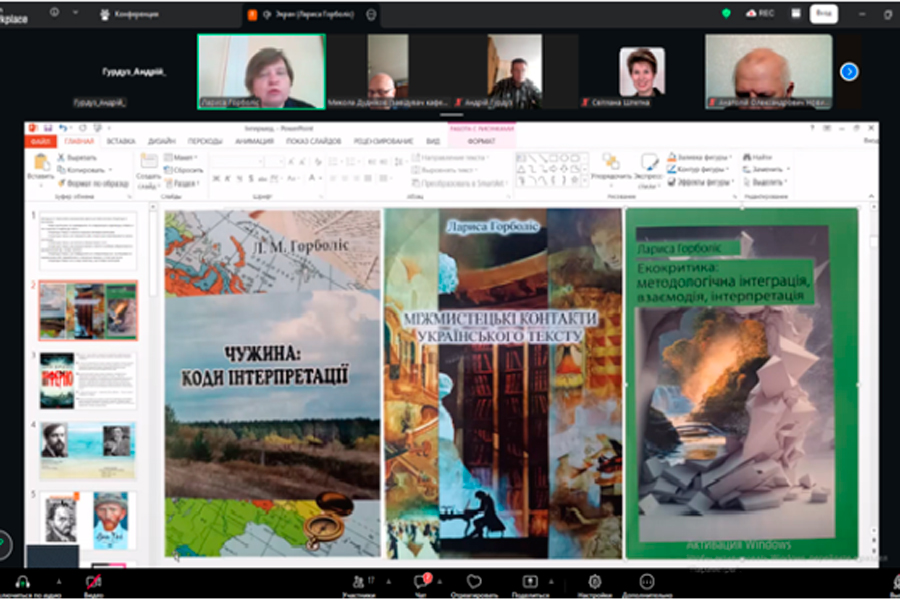Click the PowerPoint Save icon

pos(48,128)
